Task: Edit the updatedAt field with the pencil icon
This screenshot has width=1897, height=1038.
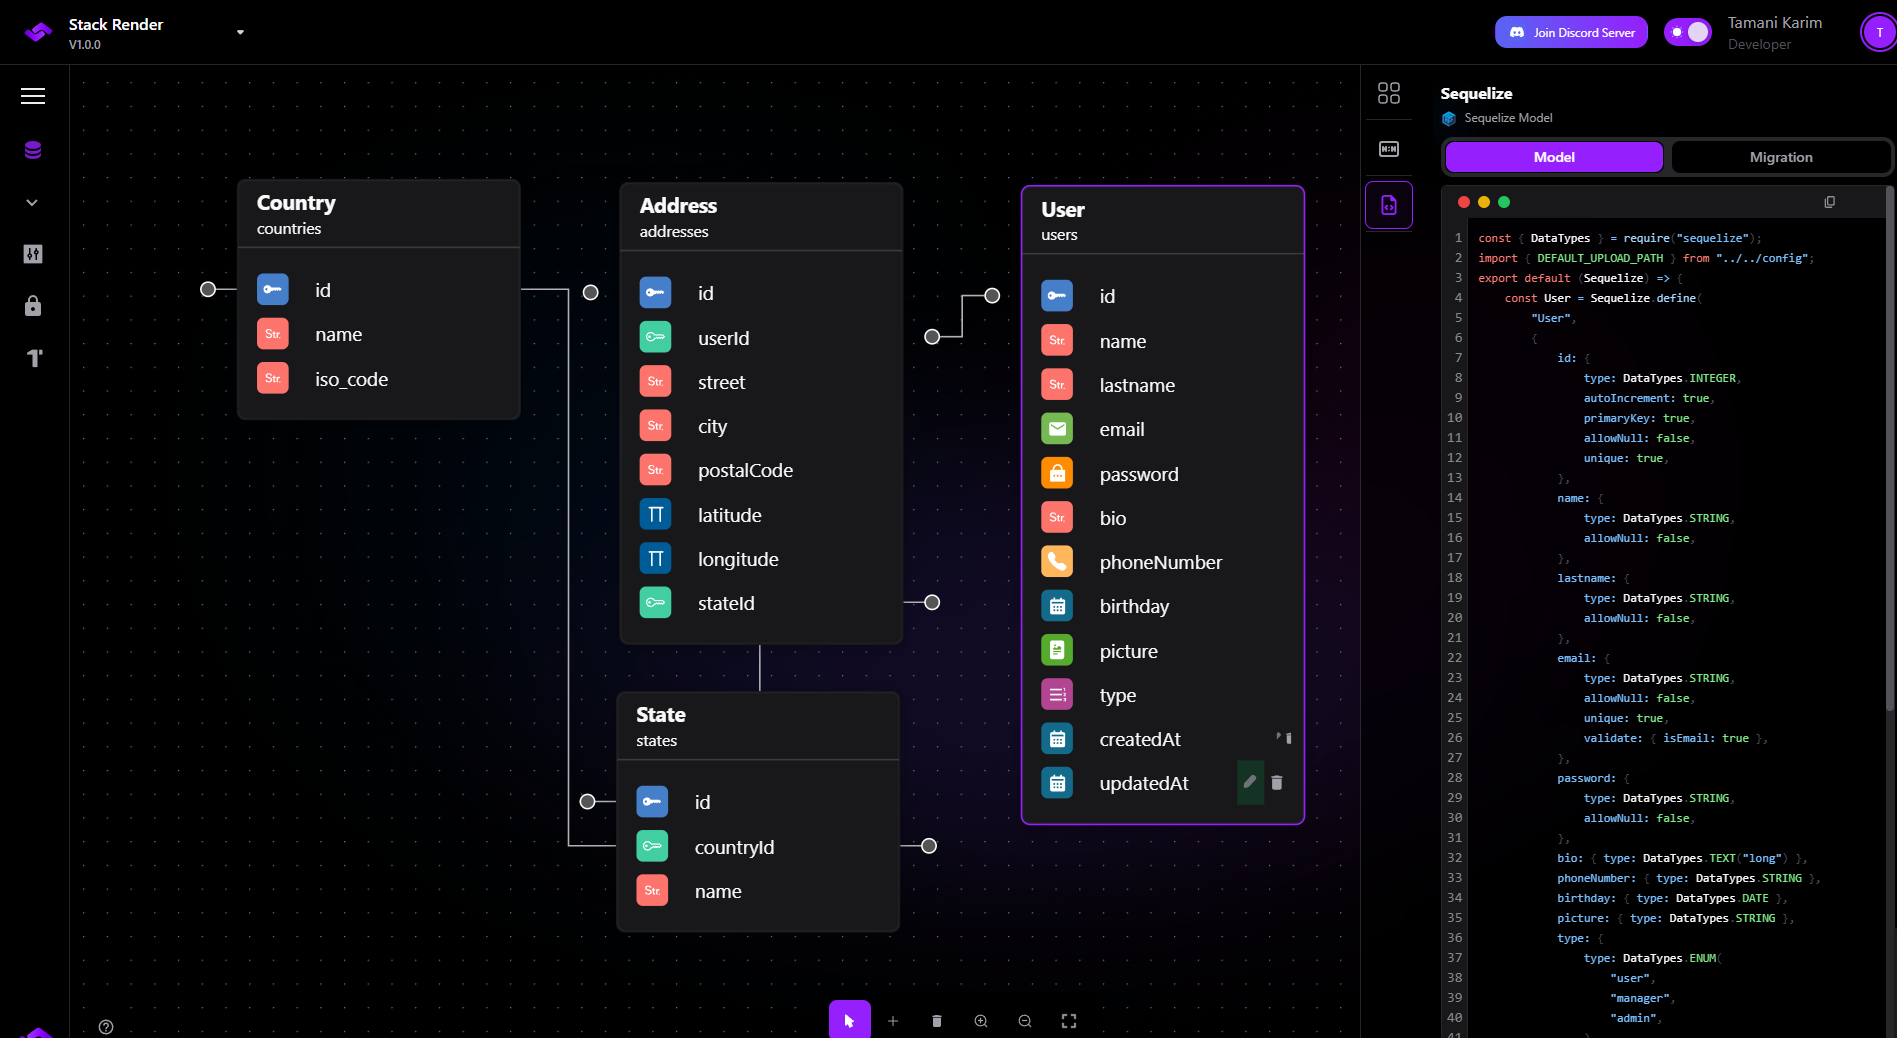Action: tap(1250, 782)
